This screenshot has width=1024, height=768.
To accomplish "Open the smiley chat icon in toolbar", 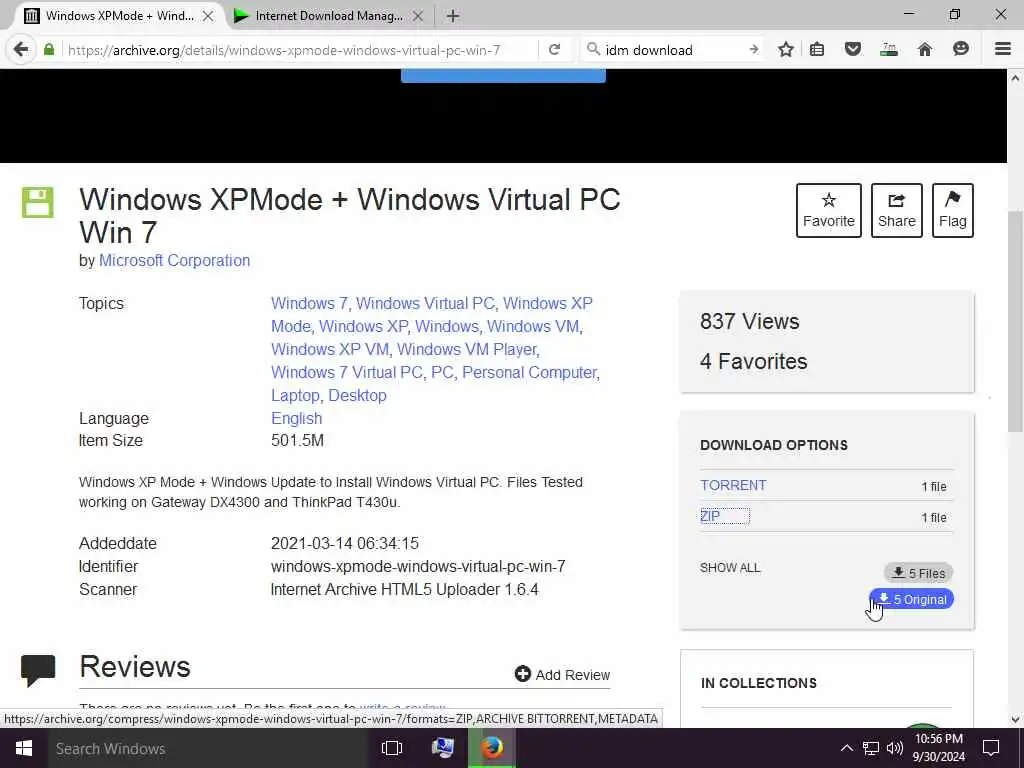I will pos(961,50).
